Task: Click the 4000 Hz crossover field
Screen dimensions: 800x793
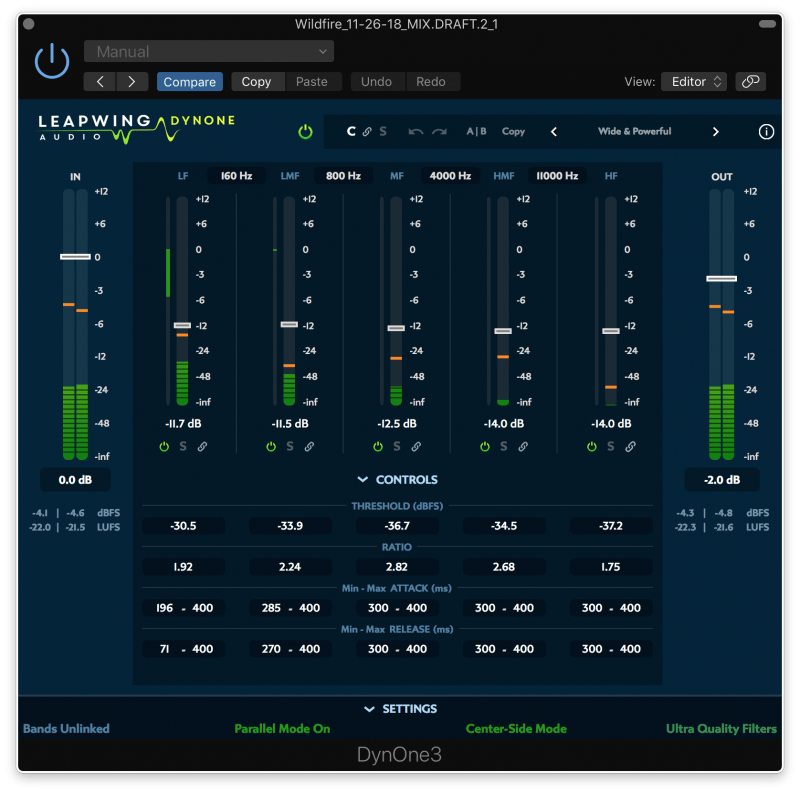Action: point(450,176)
